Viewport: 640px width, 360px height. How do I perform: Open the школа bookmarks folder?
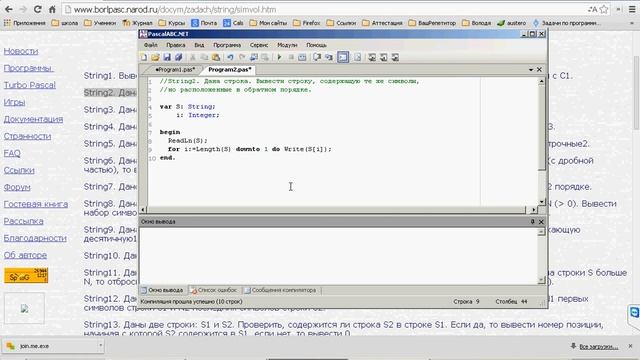coord(65,23)
